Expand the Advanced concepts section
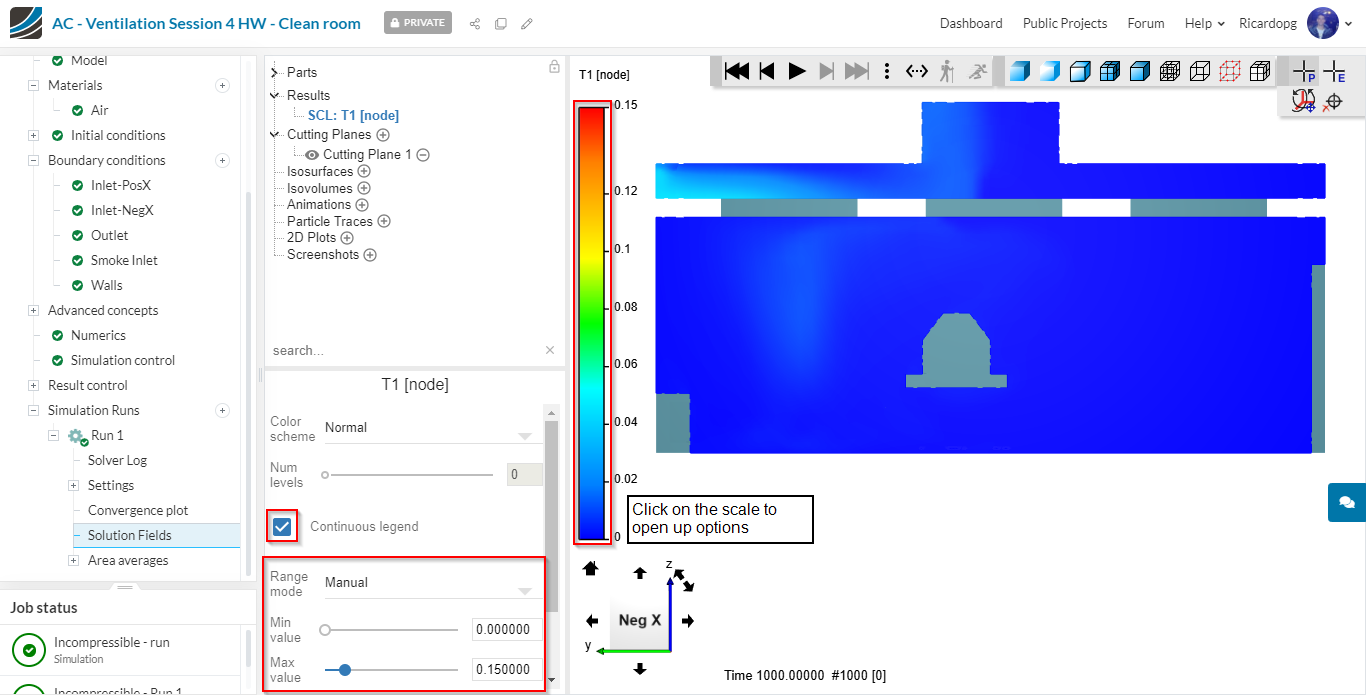The width and height of the screenshot is (1366, 695). click(x=33, y=311)
